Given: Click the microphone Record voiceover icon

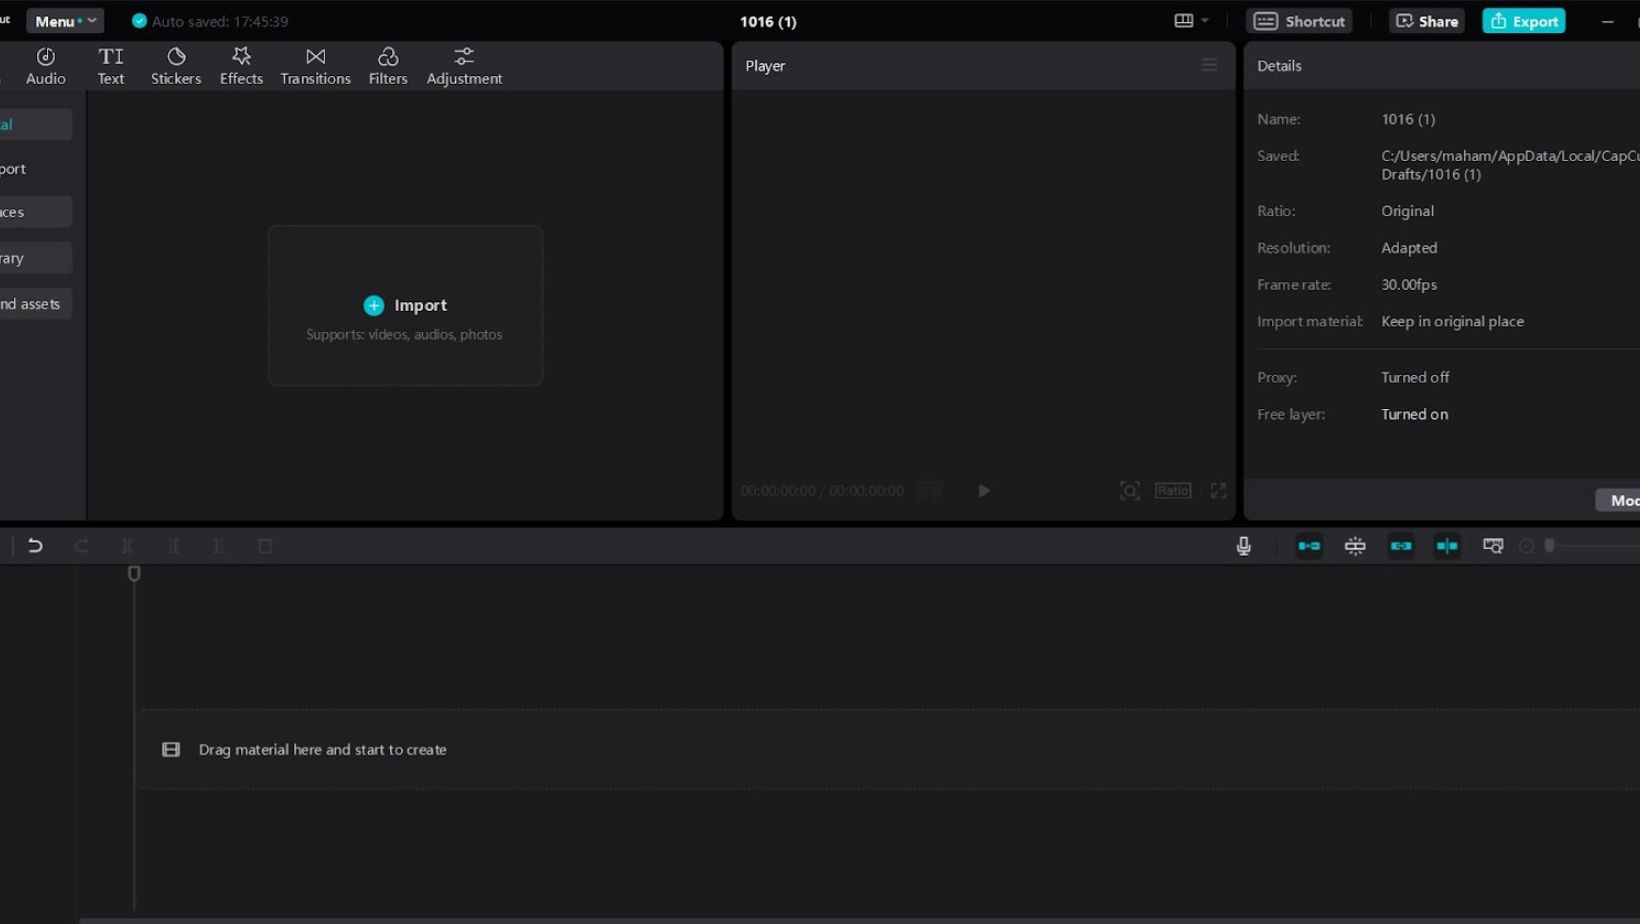Looking at the screenshot, I should 1243,546.
